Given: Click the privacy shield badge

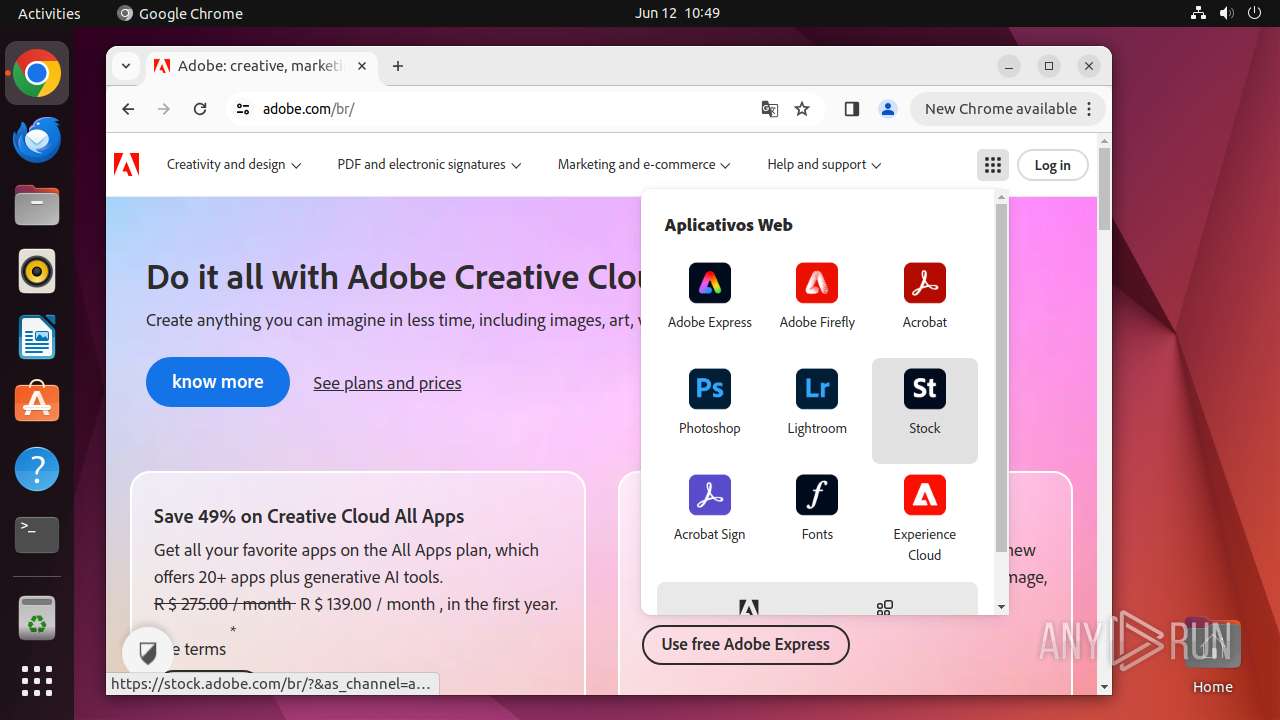Looking at the screenshot, I should tap(148, 654).
